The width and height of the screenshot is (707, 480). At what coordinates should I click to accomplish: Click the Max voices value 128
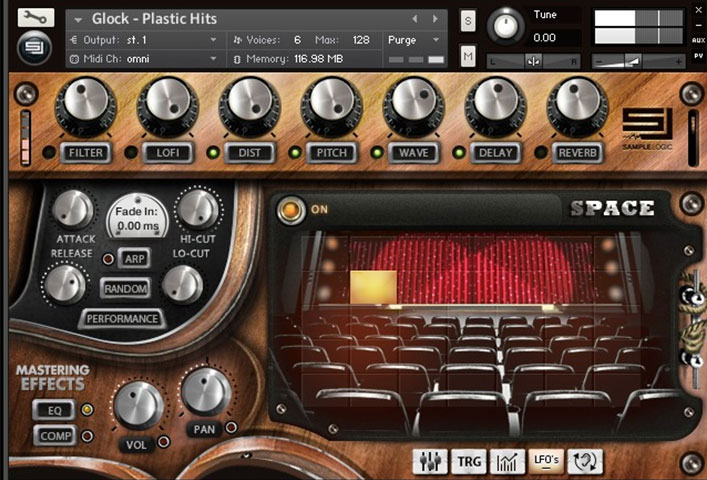(361, 40)
